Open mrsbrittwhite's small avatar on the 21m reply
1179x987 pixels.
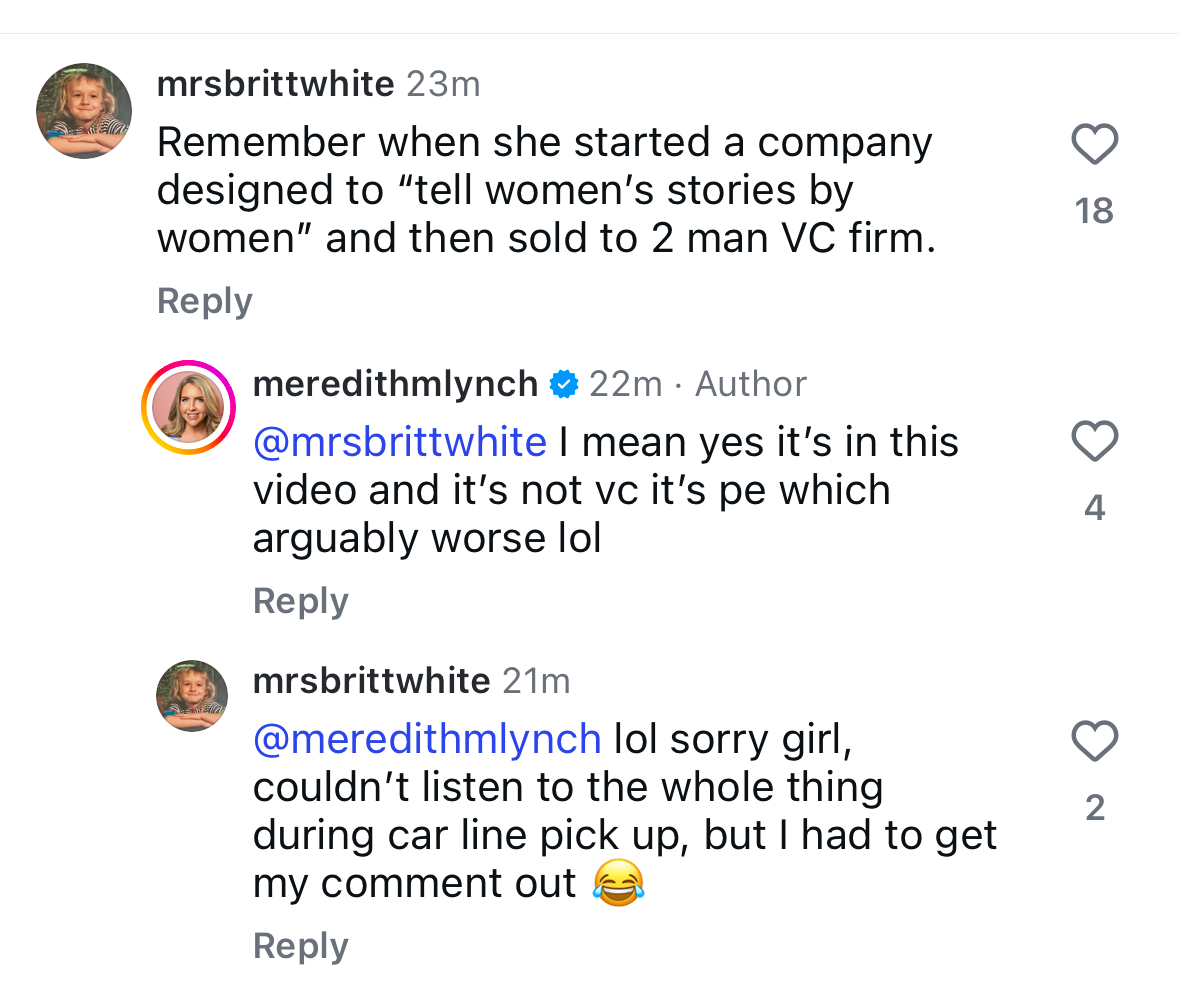pos(192,695)
